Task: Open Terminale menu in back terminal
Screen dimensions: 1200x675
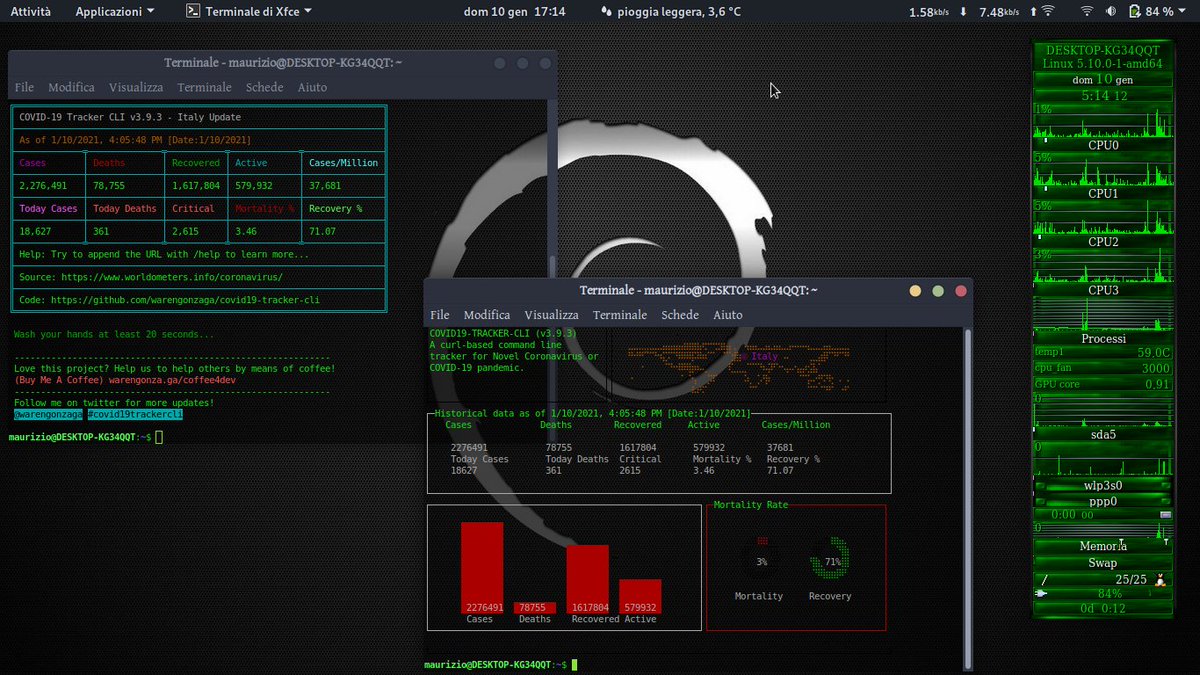Action: 205,87
